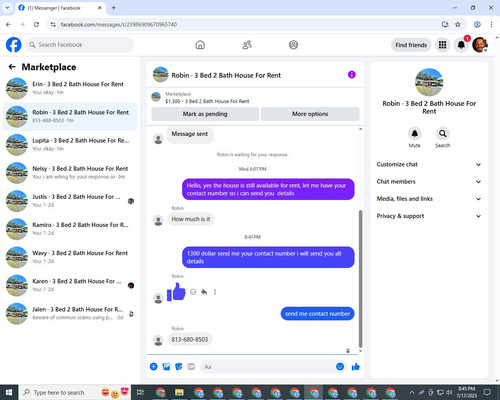Show hidden system tray icons
500x400 pixels.
coord(412,392)
